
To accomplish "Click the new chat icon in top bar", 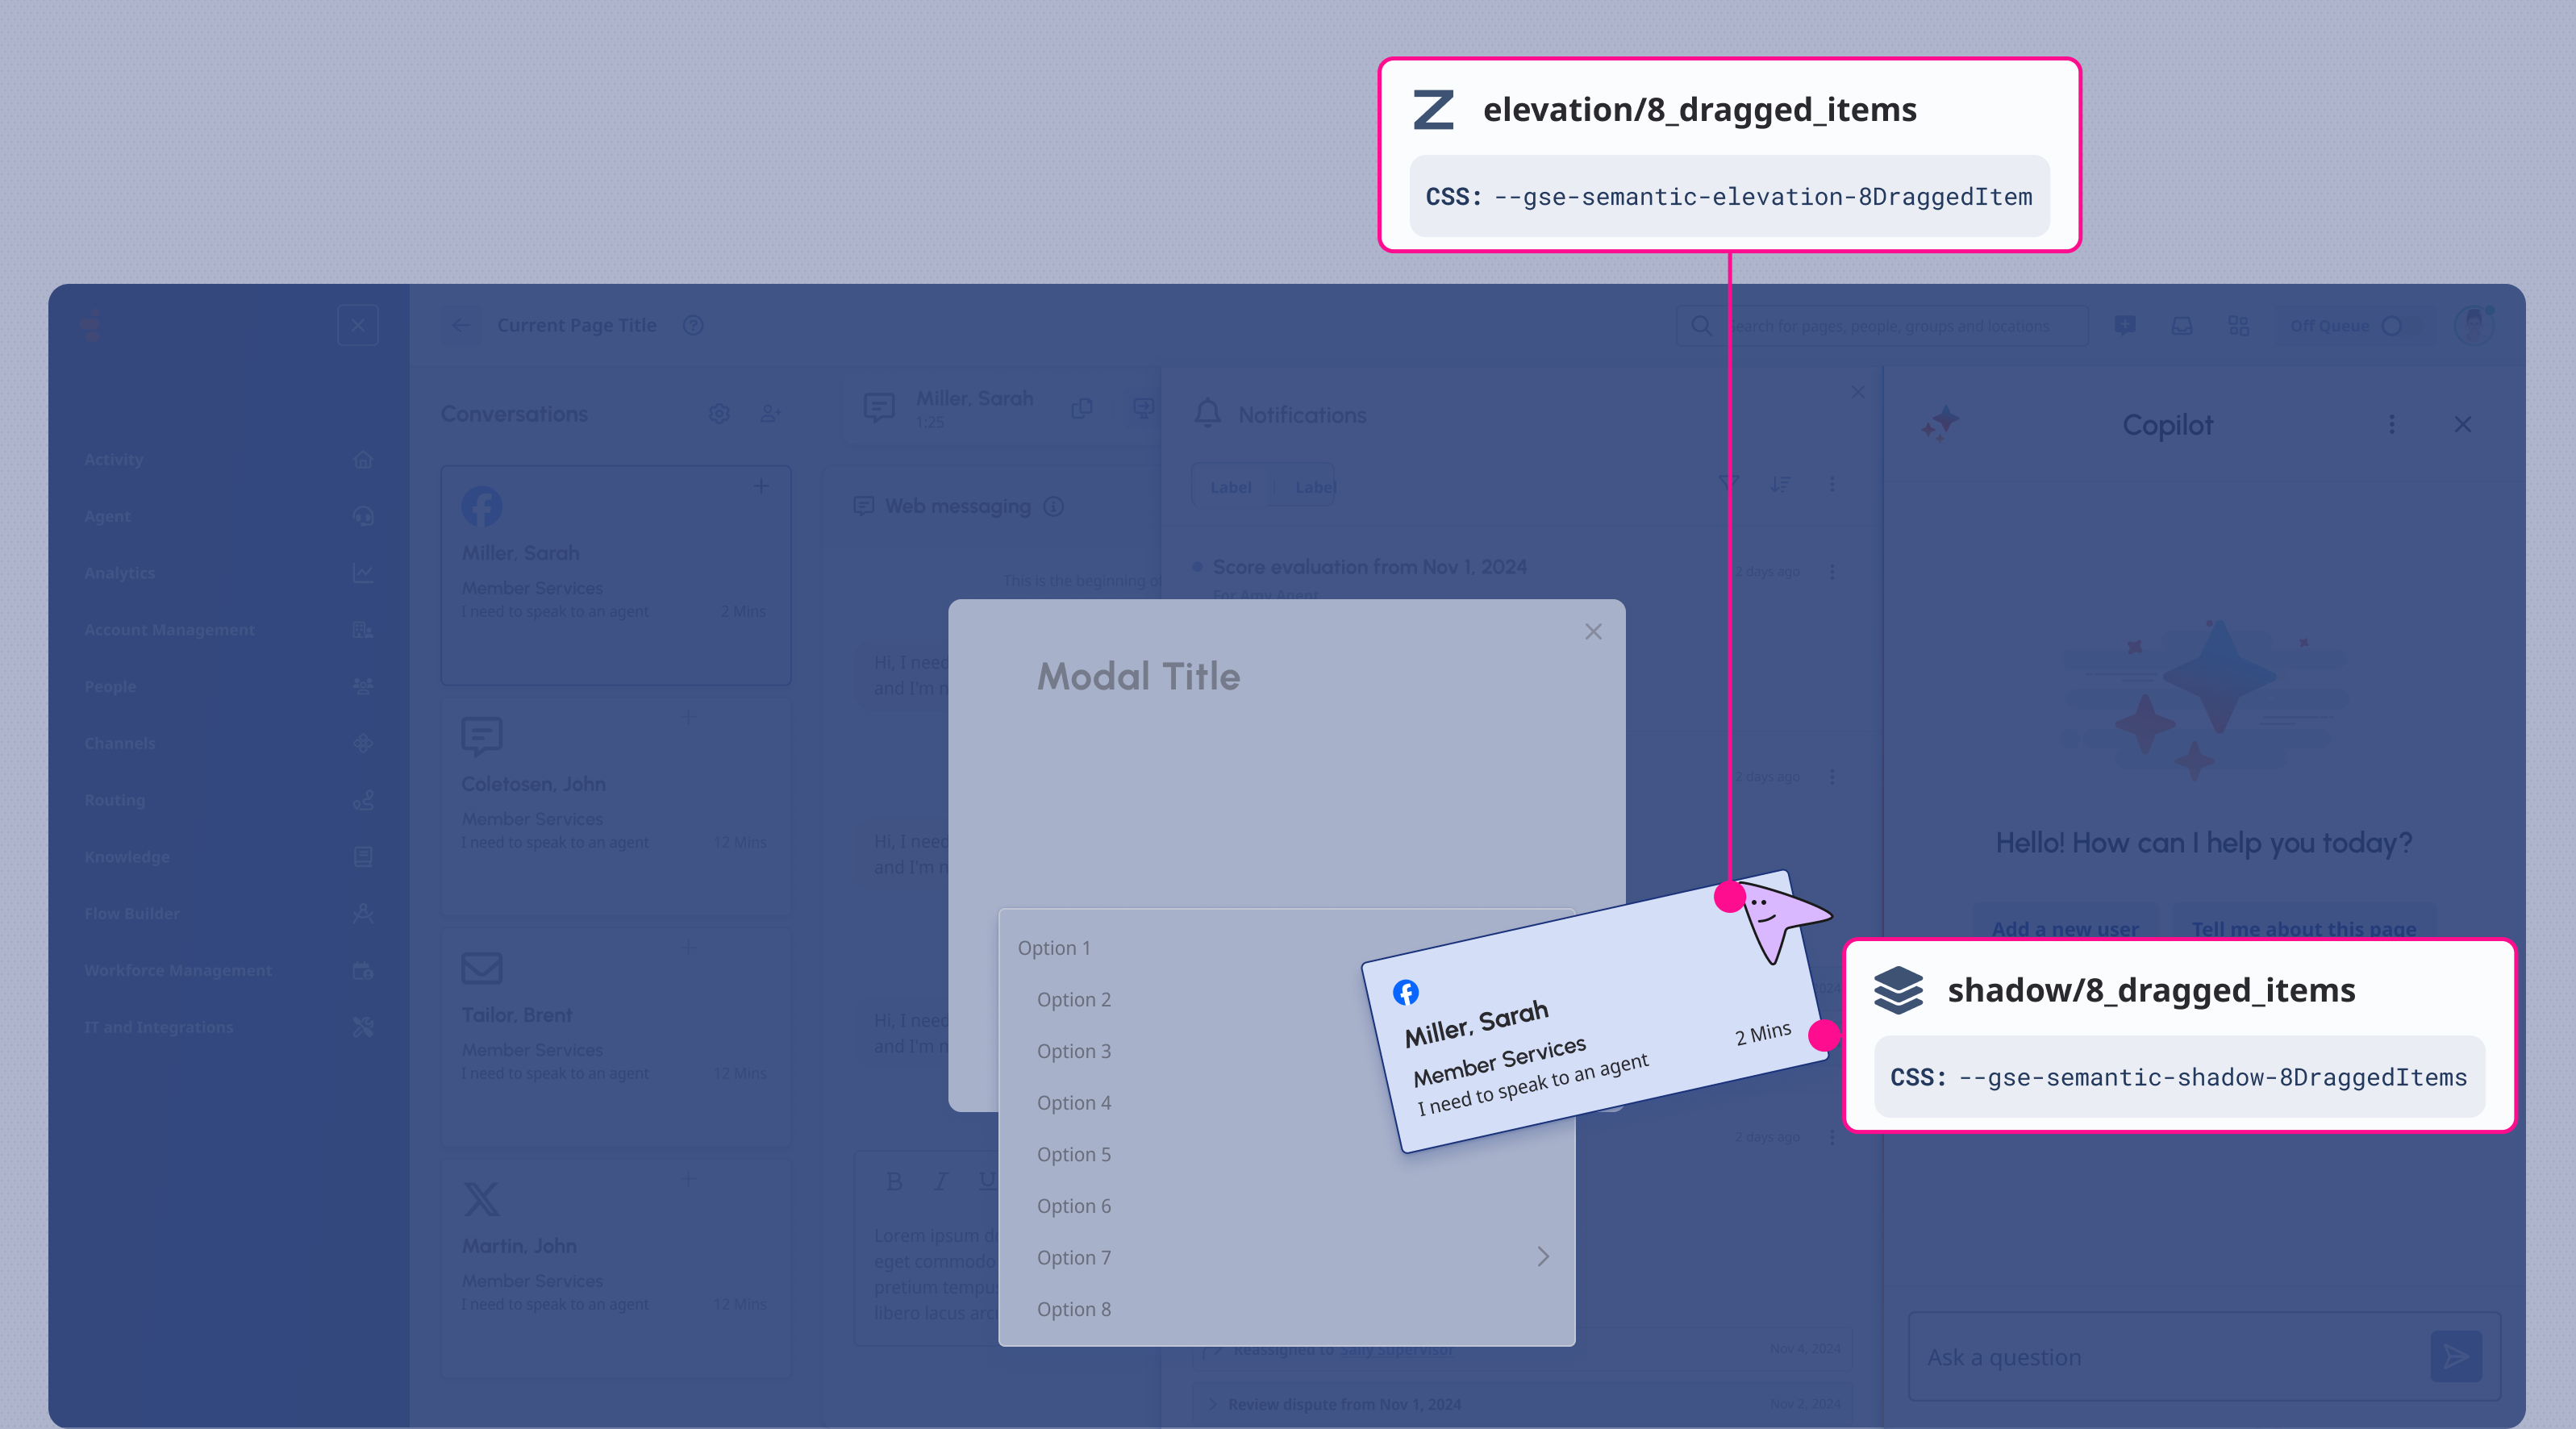I will coord(2126,326).
